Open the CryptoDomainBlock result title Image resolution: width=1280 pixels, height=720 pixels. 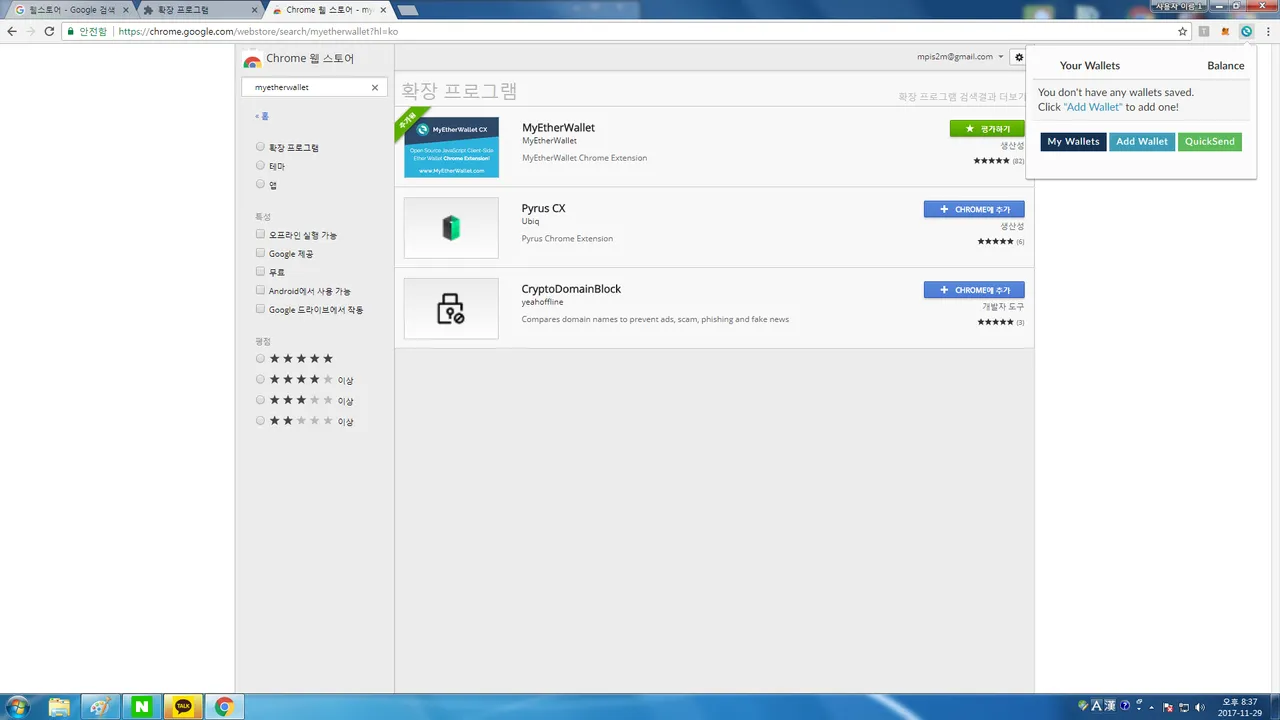[x=571, y=289]
